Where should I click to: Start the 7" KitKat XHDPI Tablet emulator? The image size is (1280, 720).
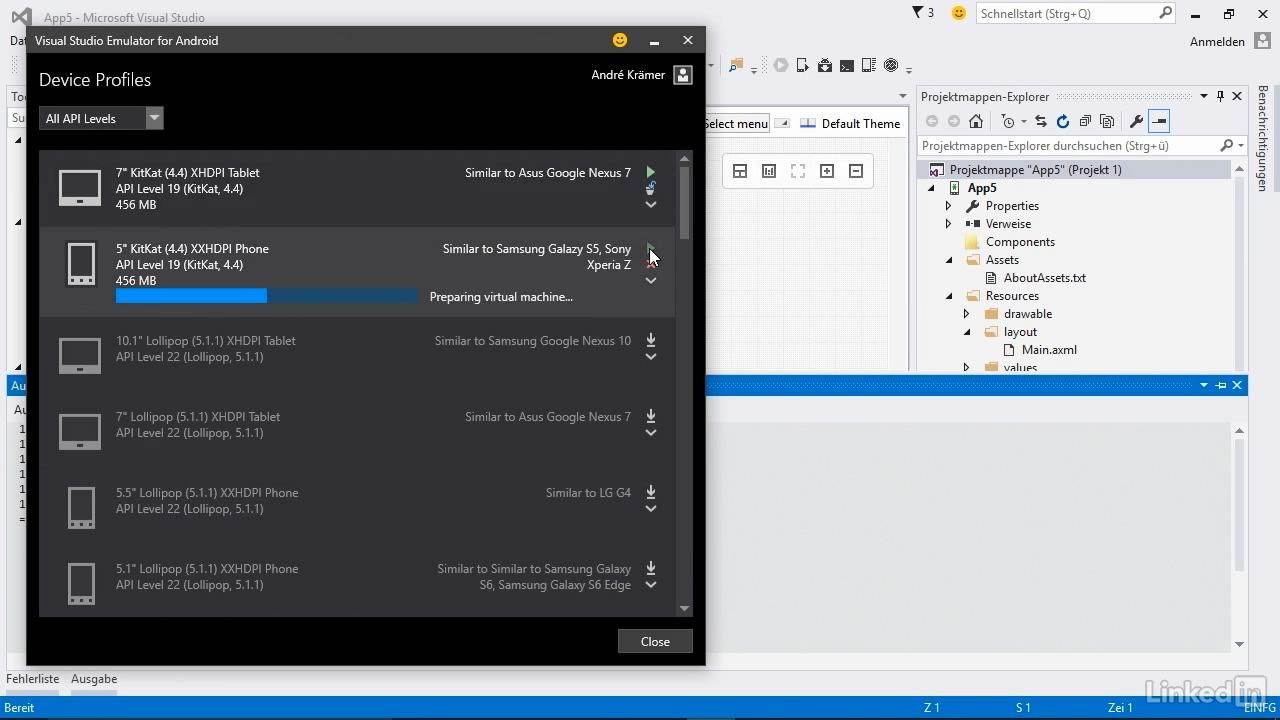coord(651,172)
